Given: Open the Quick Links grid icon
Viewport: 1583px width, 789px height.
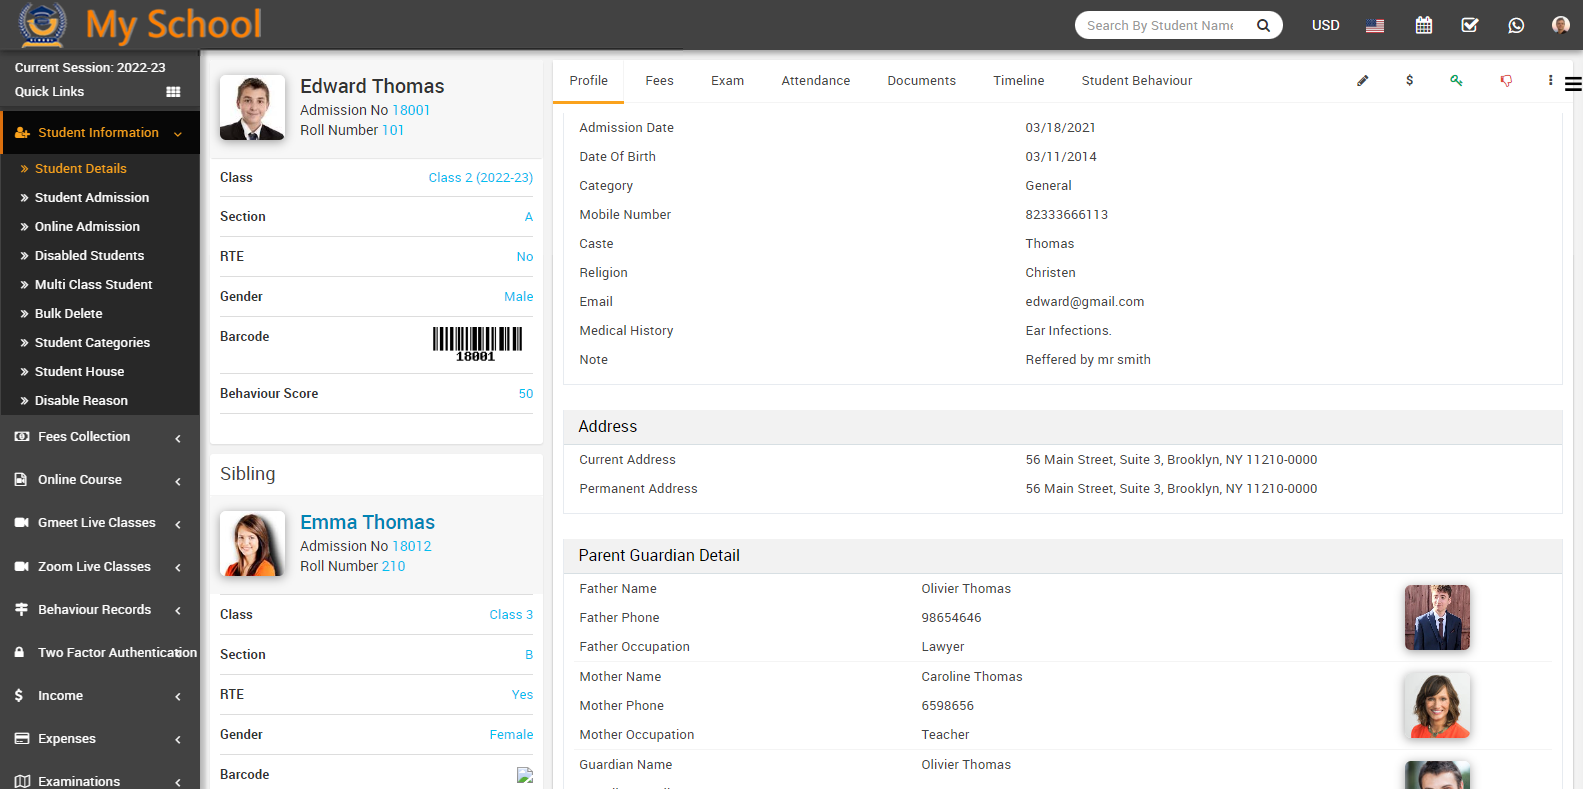Looking at the screenshot, I should point(173,92).
